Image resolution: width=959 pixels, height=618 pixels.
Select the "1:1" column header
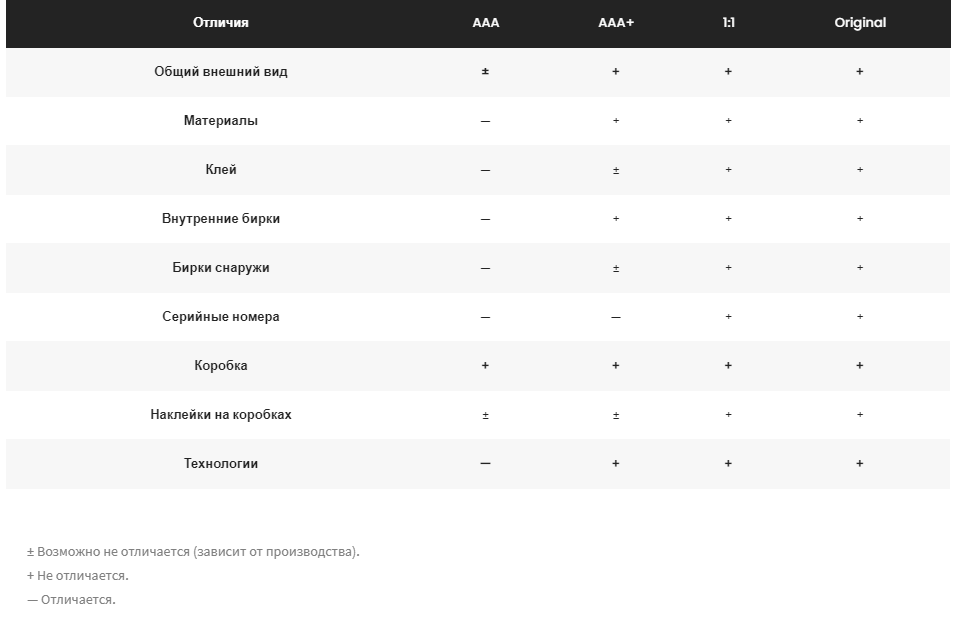(x=728, y=23)
